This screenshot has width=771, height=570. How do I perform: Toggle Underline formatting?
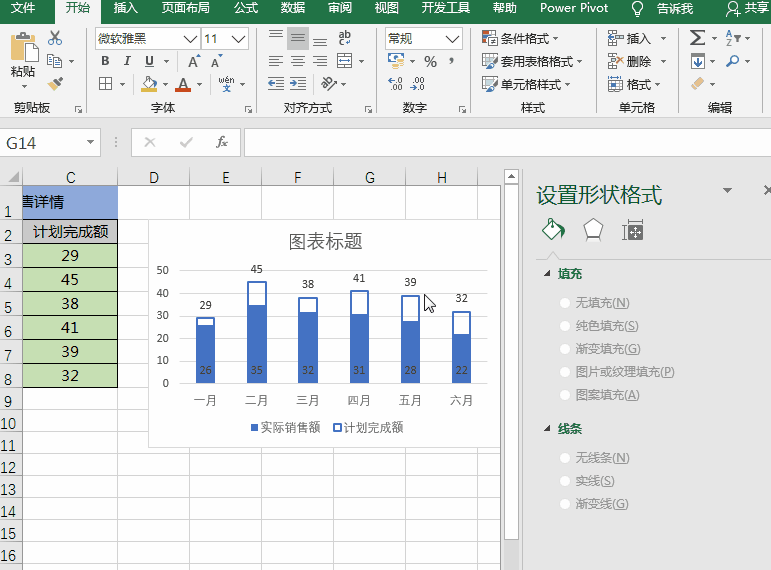[x=149, y=61]
